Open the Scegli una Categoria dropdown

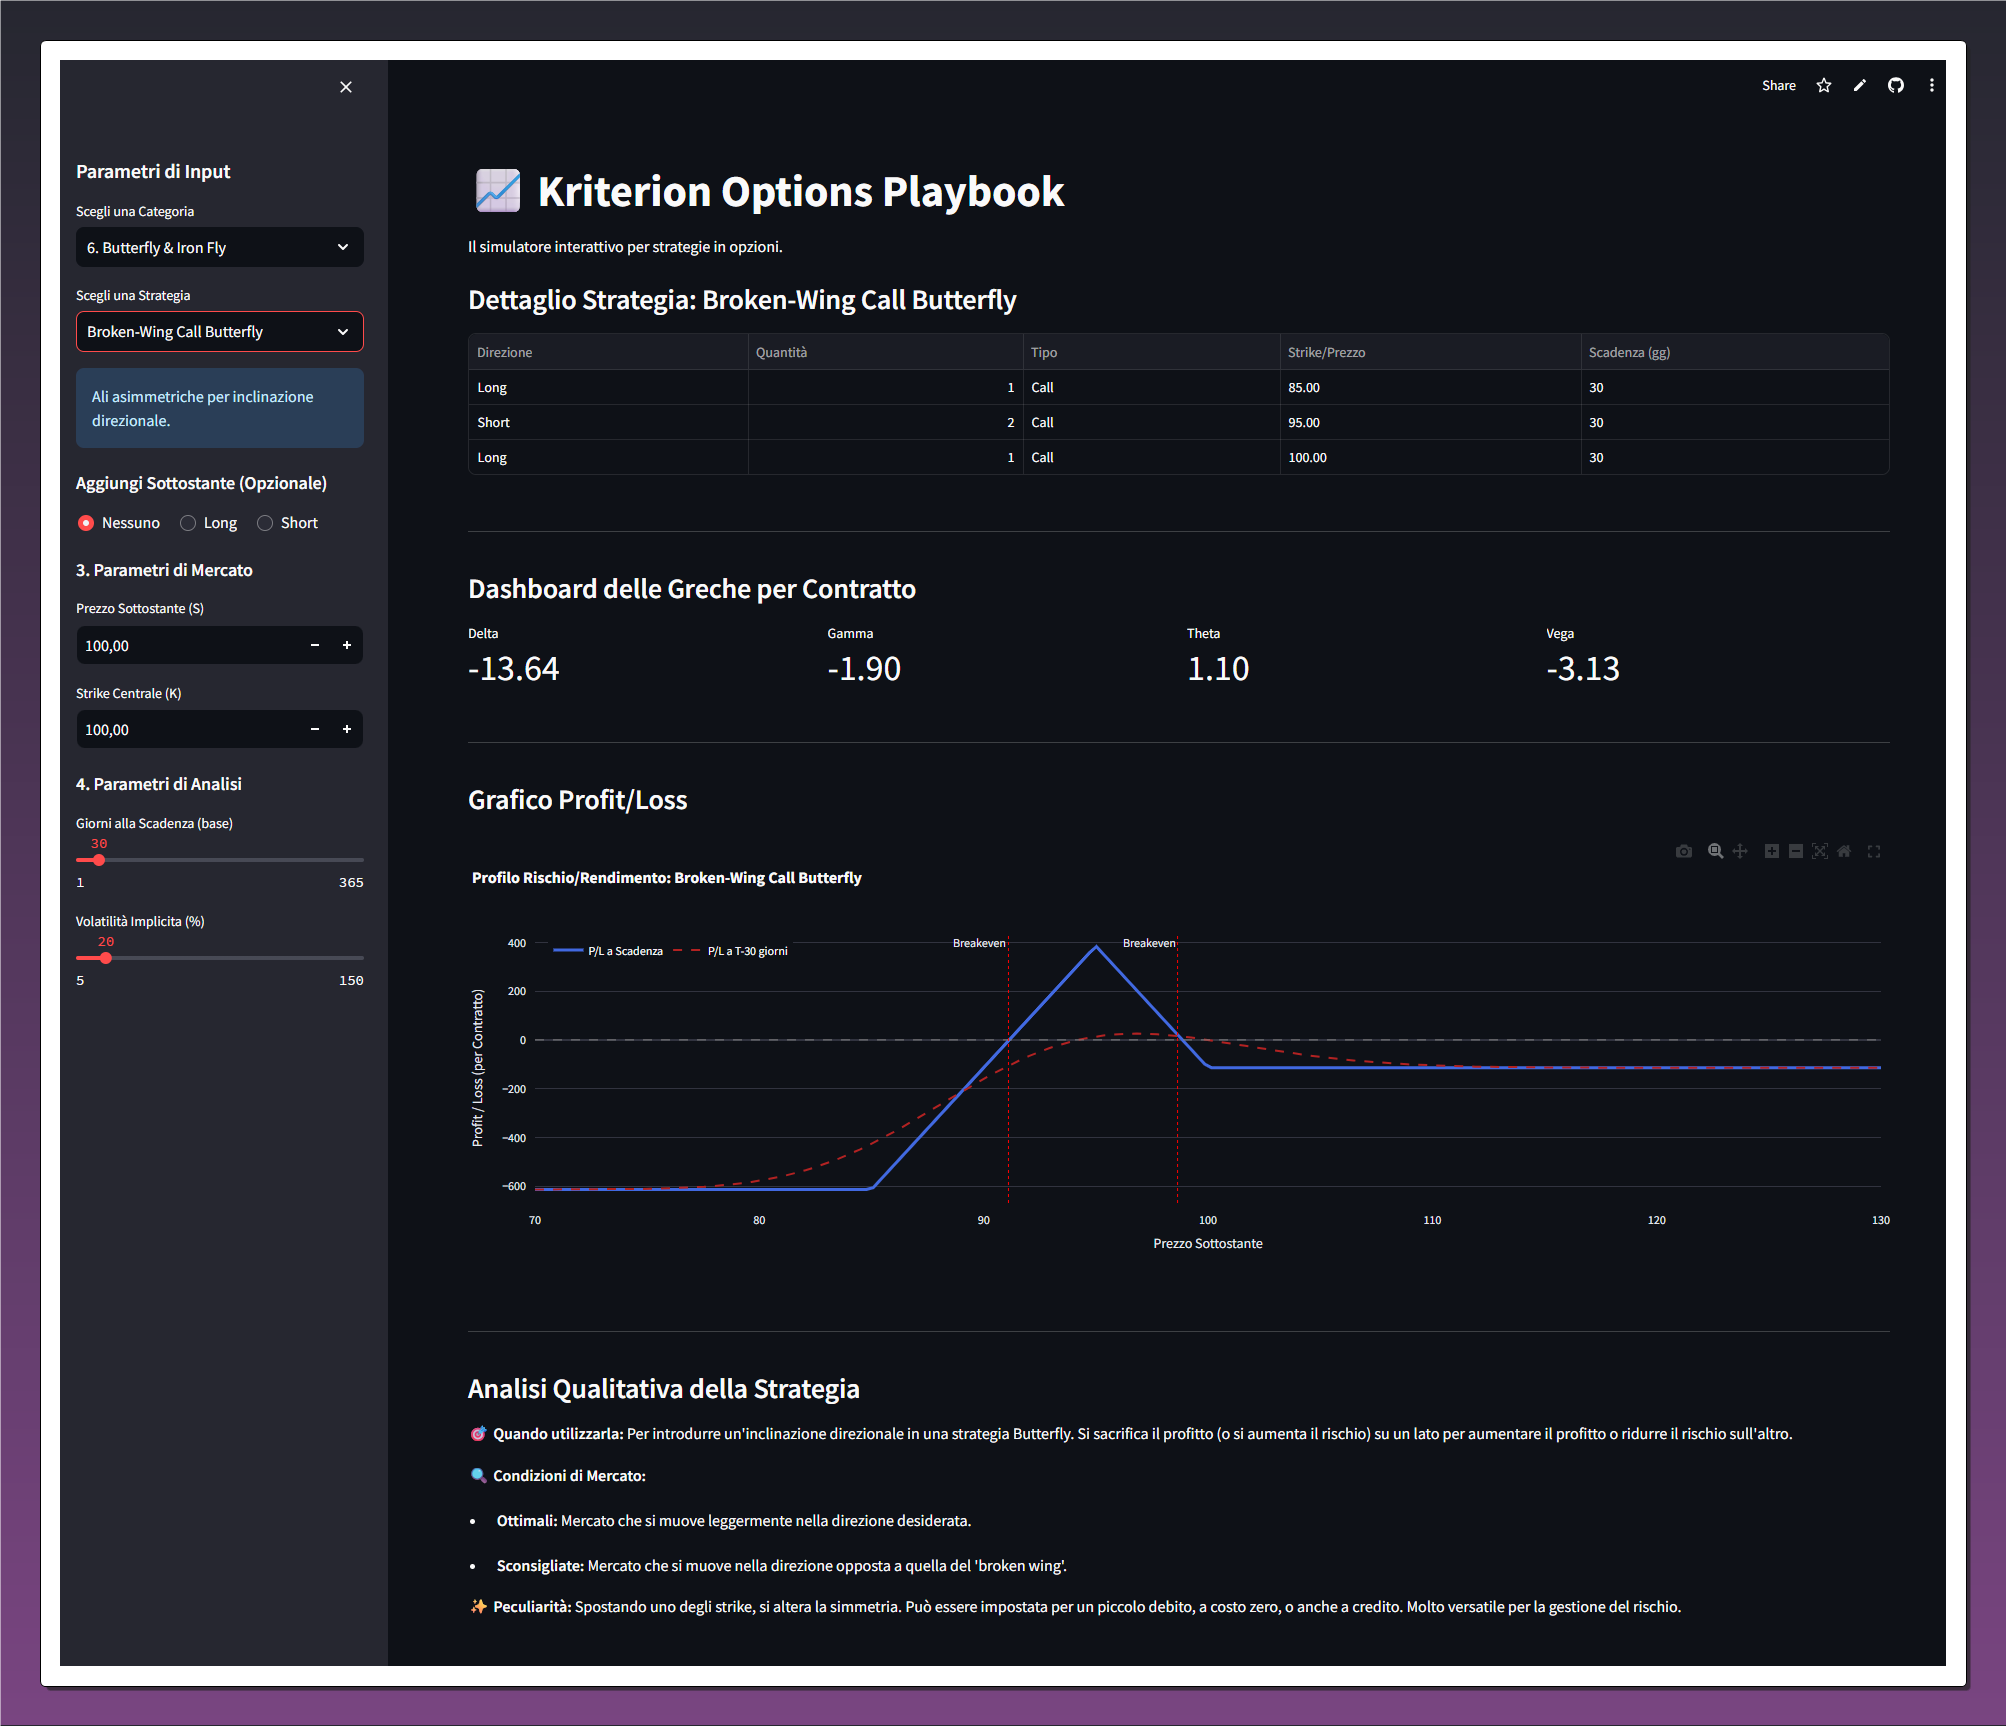[219, 247]
